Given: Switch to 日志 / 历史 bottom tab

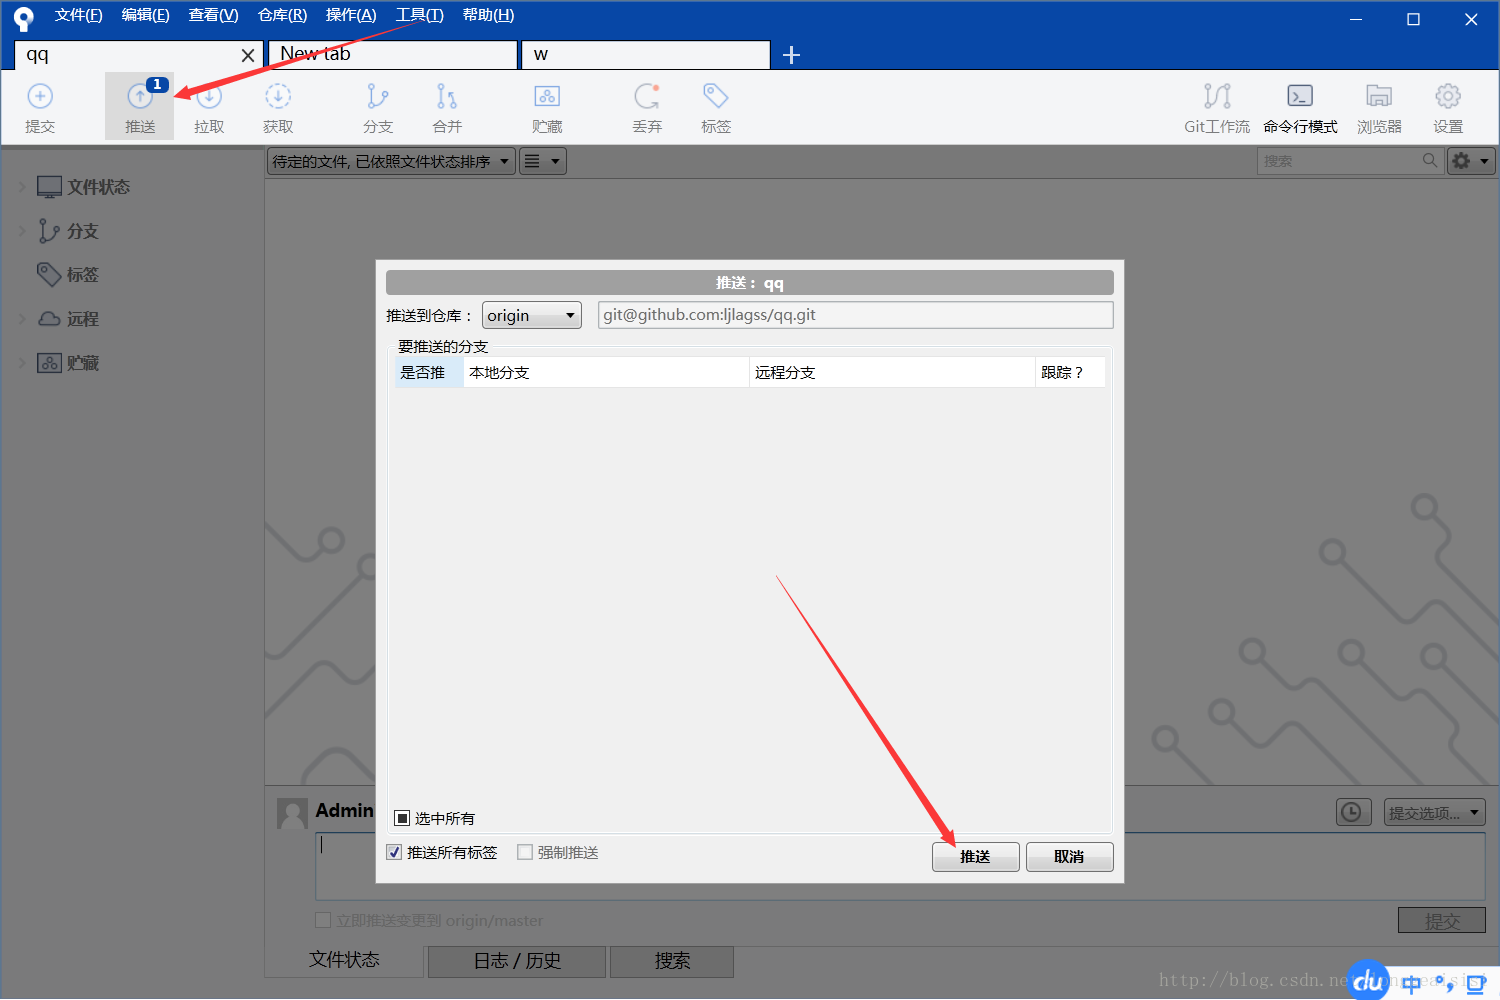Looking at the screenshot, I should [x=517, y=961].
